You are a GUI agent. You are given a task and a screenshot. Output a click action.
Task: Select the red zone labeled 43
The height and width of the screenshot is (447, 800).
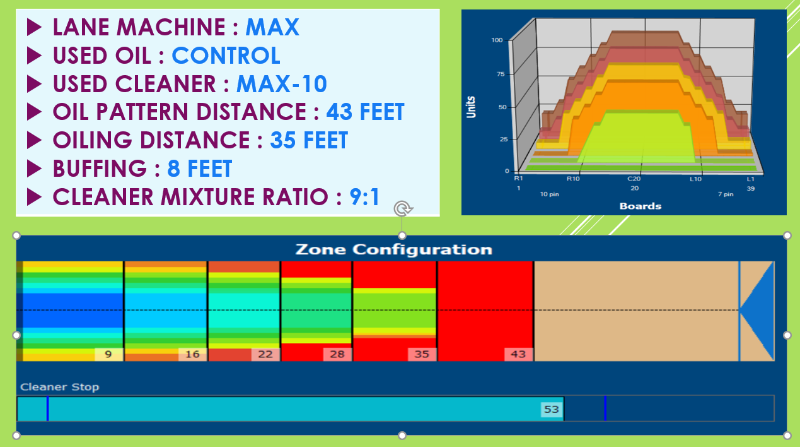[x=485, y=310]
